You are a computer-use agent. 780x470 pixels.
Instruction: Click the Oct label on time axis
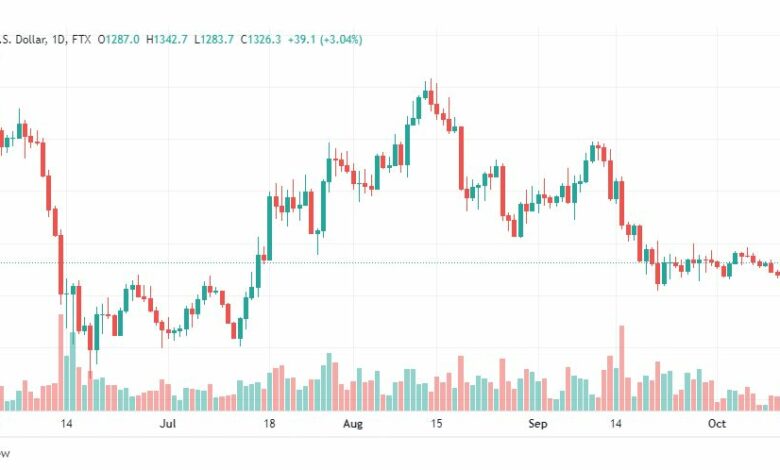[717, 424]
